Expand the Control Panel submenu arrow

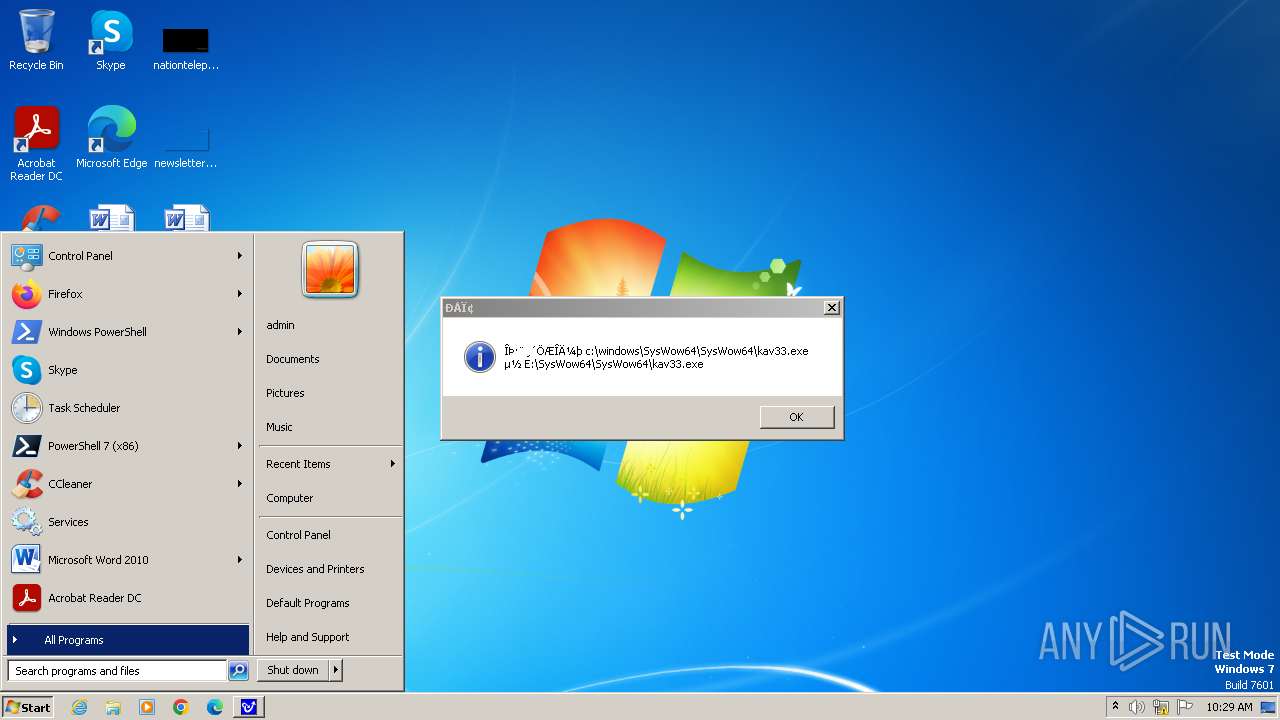pyautogui.click(x=240, y=256)
